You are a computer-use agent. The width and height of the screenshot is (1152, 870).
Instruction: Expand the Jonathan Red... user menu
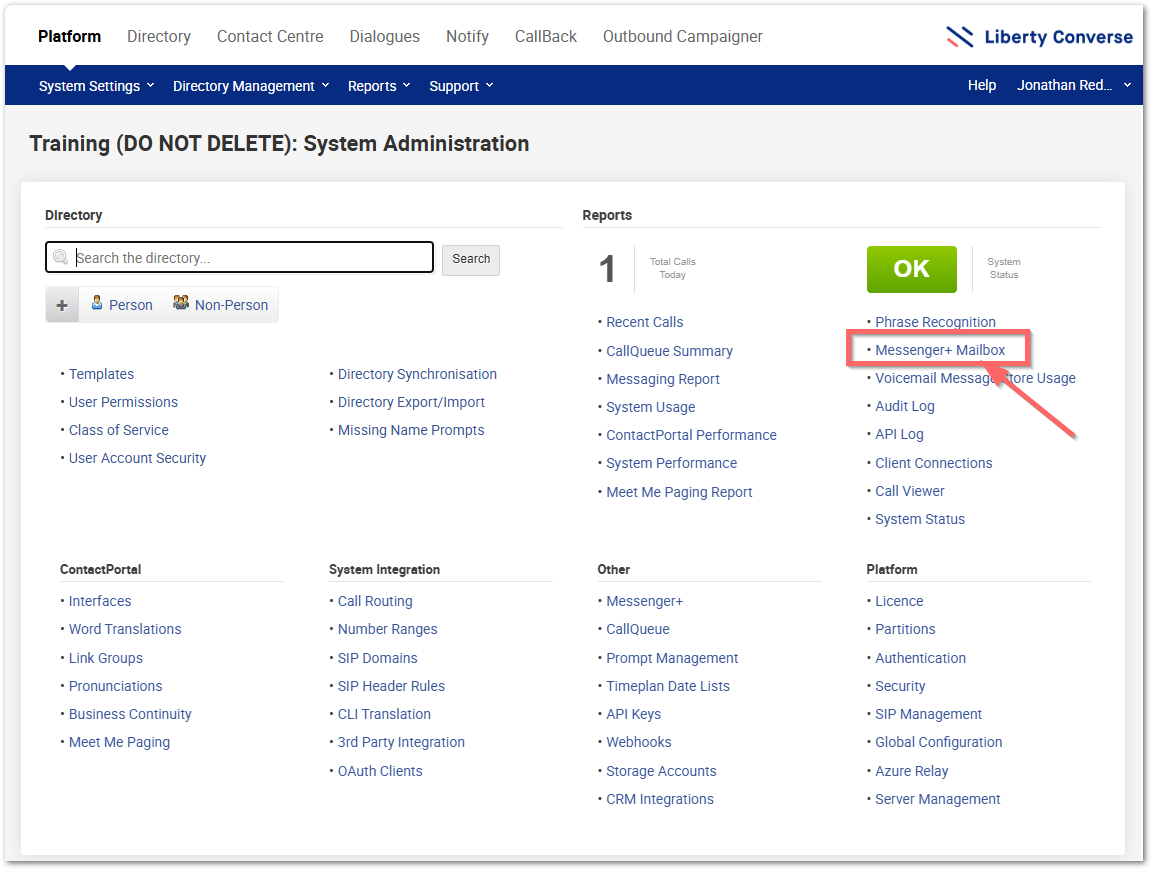pos(1073,85)
